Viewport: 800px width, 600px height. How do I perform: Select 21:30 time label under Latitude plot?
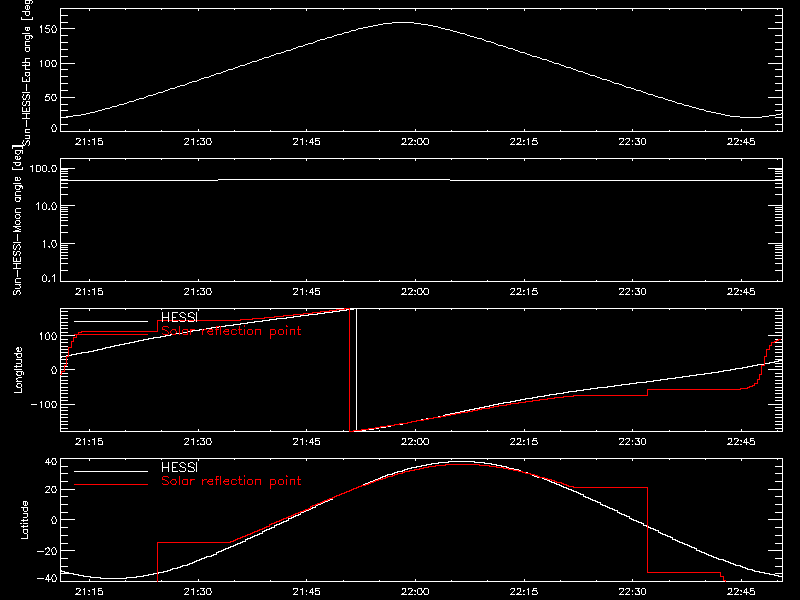point(198,592)
